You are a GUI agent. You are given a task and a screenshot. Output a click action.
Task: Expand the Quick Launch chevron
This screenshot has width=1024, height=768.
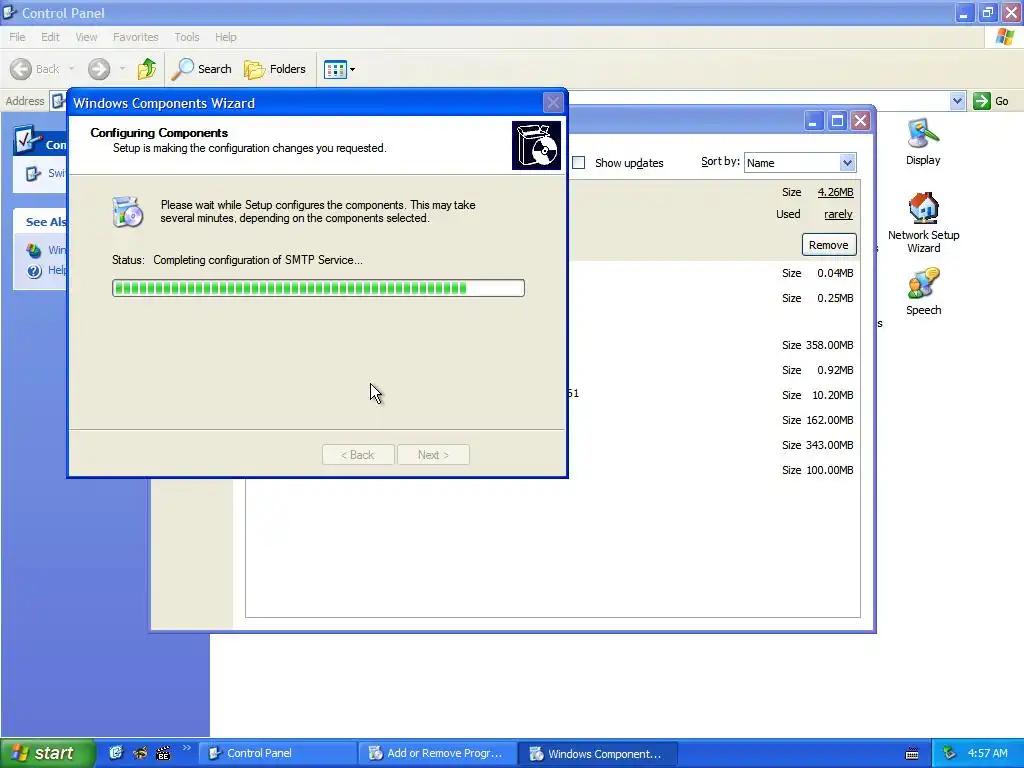[187, 748]
